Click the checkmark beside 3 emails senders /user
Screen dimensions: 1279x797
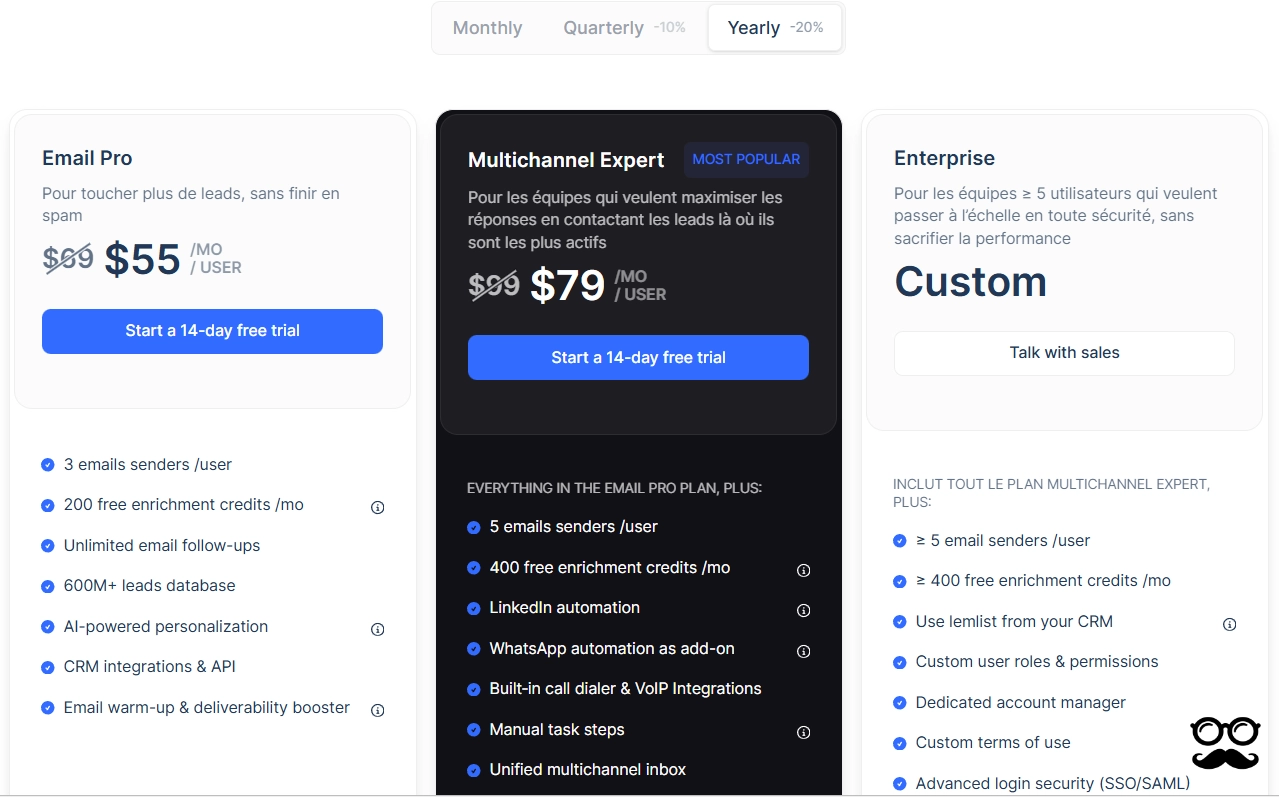pos(46,464)
